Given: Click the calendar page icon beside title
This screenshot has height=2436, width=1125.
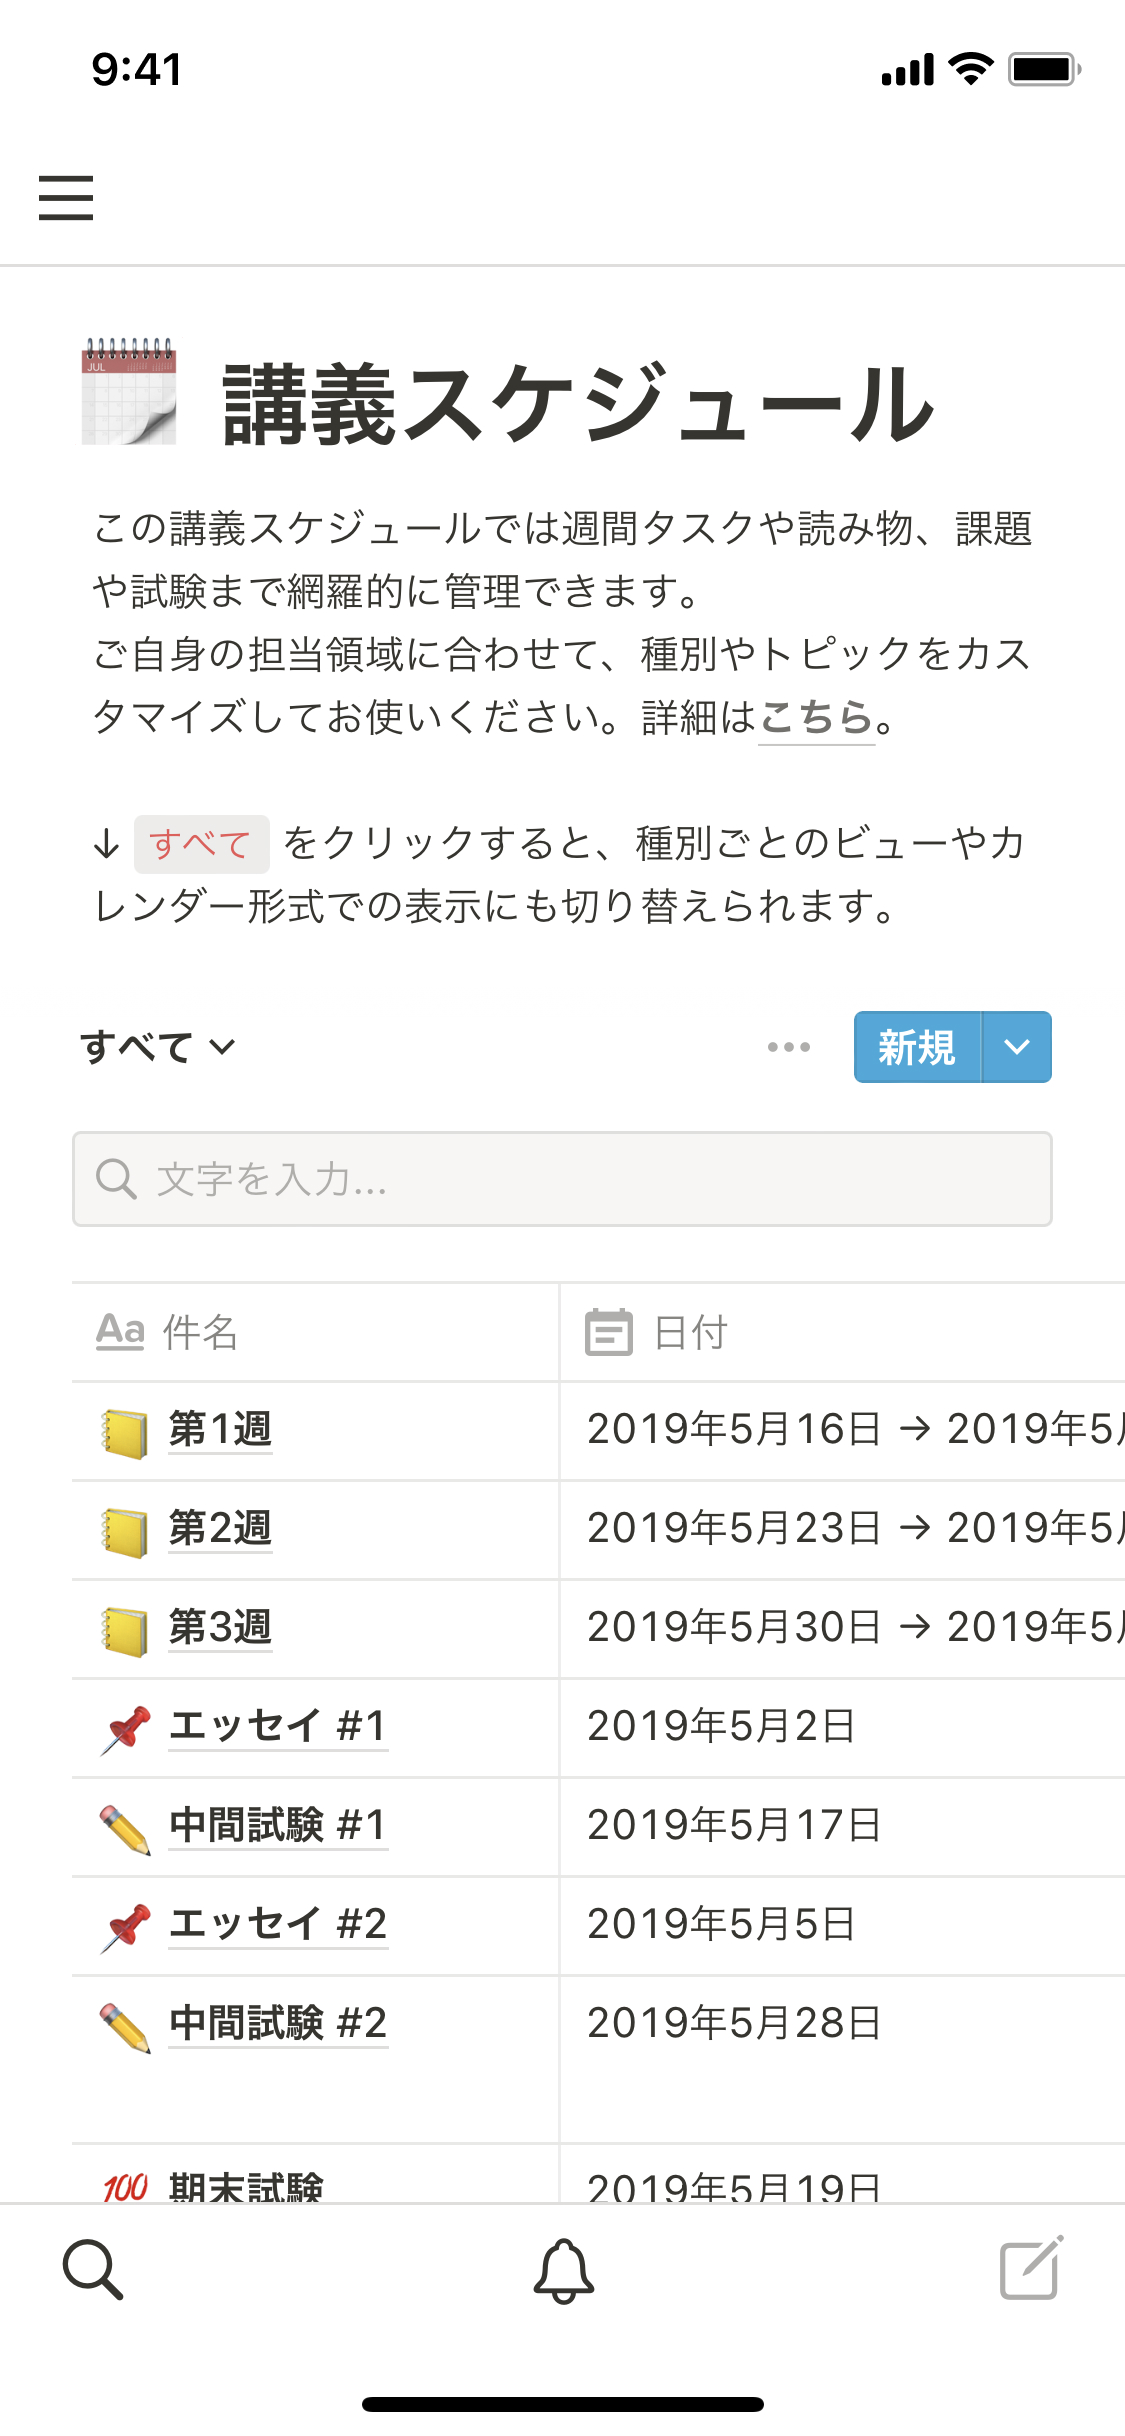Looking at the screenshot, I should (x=129, y=391).
